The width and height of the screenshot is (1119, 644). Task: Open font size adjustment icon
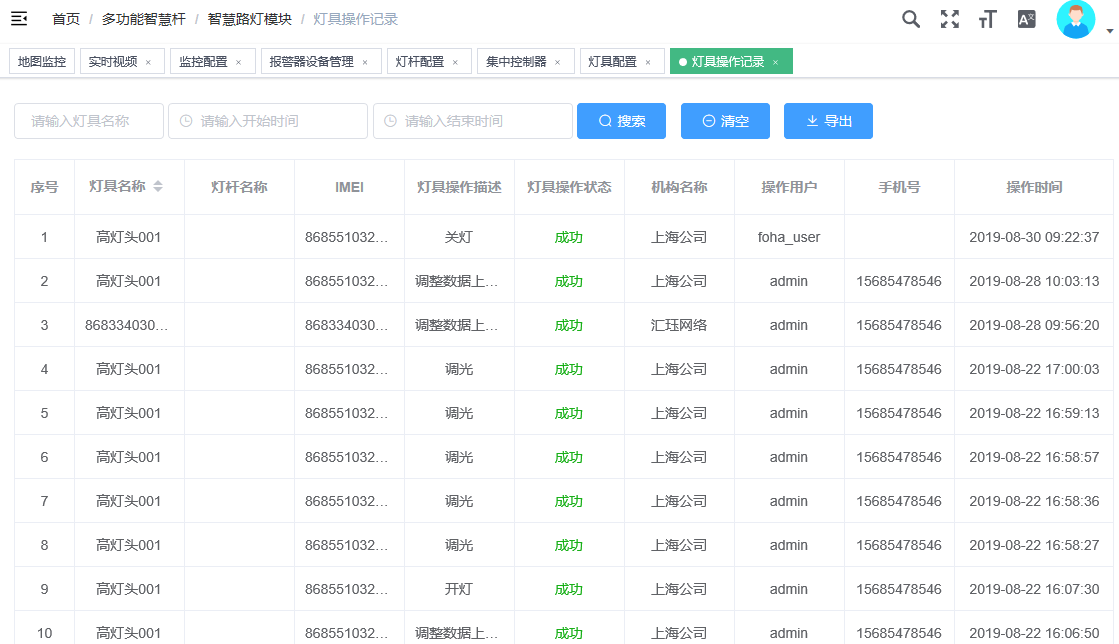tap(988, 19)
